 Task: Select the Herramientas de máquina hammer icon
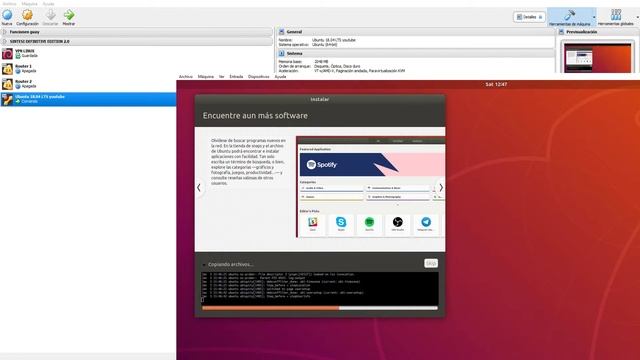click(x=569, y=16)
